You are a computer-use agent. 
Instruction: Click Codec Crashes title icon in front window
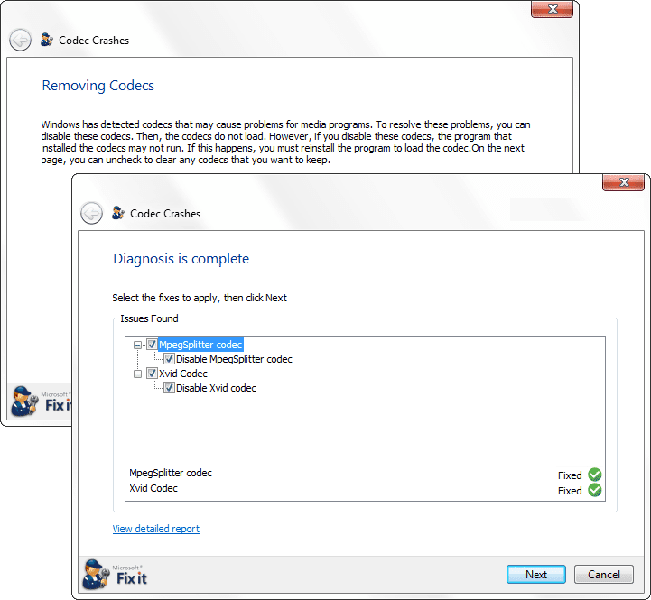tap(118, 213)
